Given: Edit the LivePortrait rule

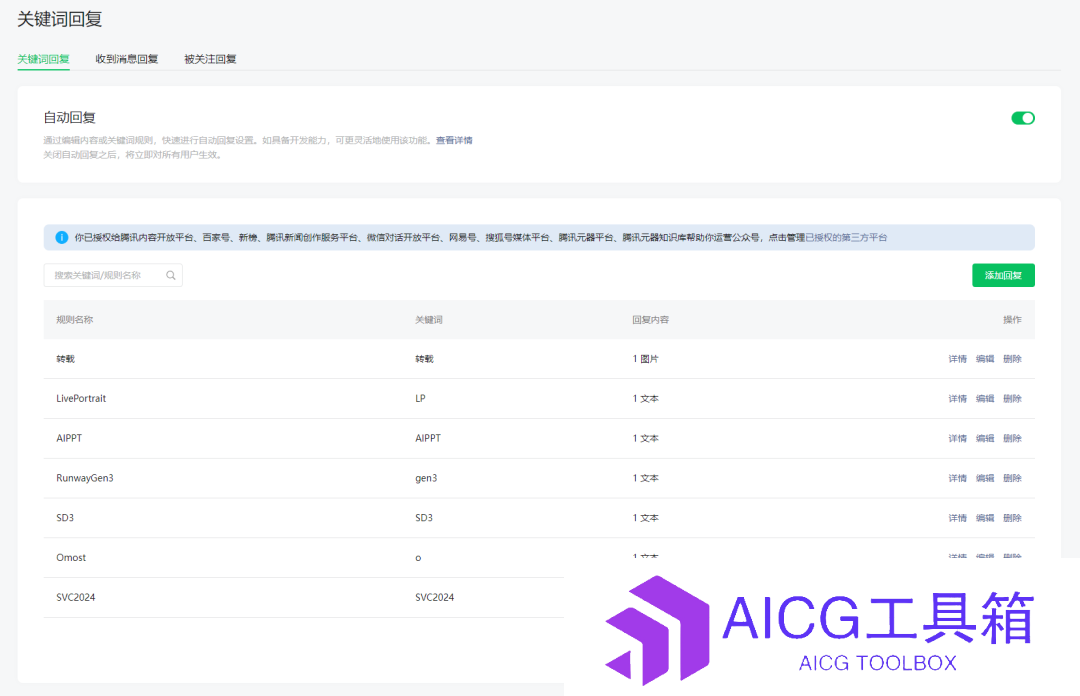Looking at the screenshot, I should (x=985, y=399).
